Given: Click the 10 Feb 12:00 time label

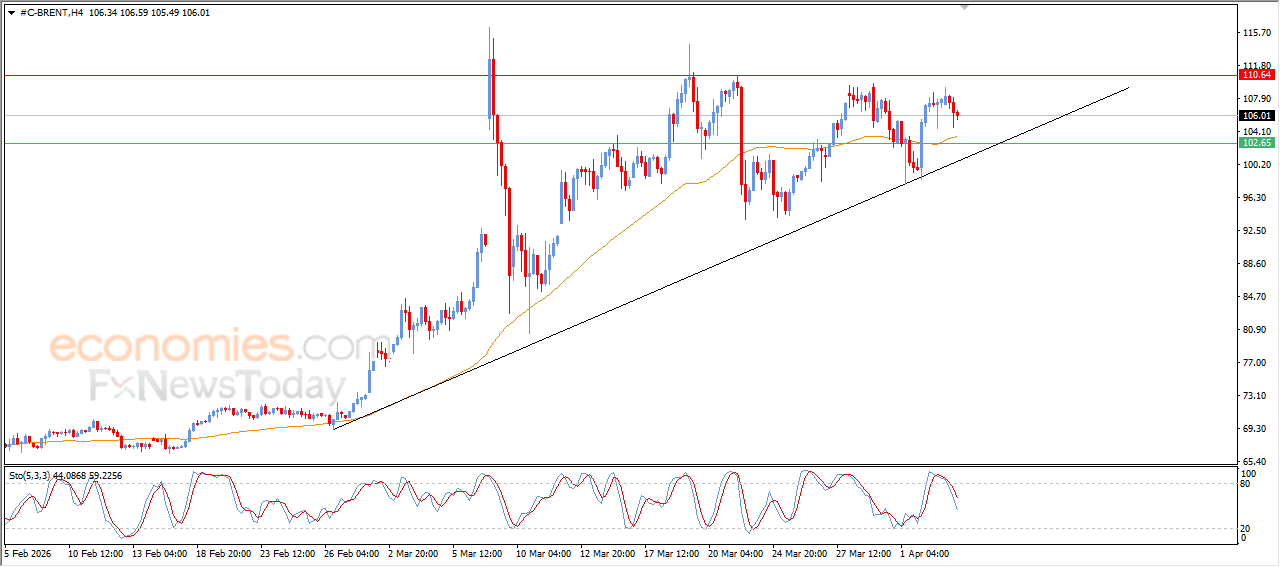Looking at the screenshot, I should (95, 552).
